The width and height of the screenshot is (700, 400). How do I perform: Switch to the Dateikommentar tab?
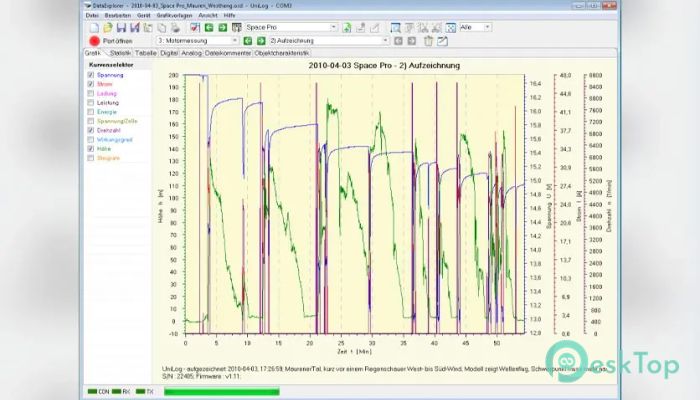pyautogui.click(x=228, y=53)
